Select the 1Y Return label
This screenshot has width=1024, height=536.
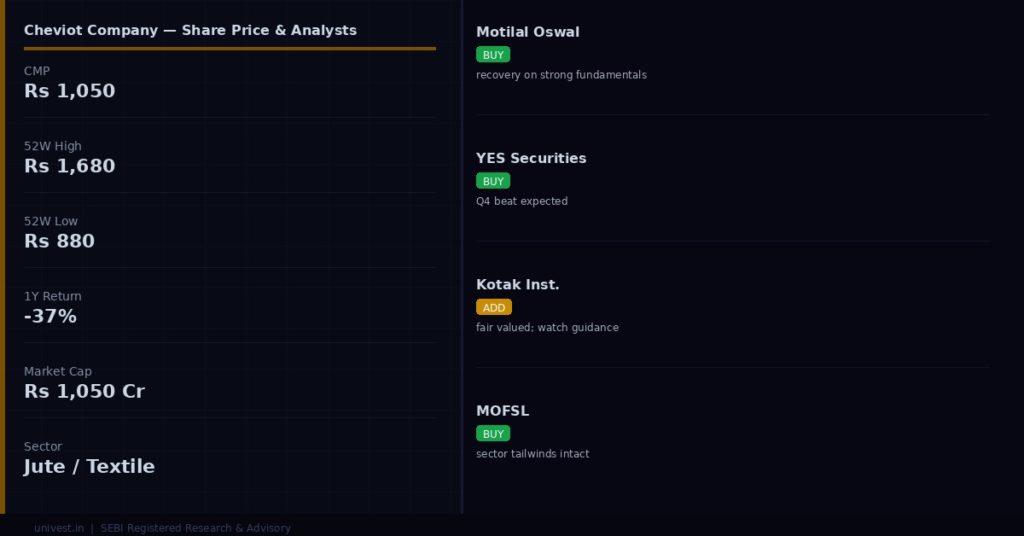pyautogui.click(x=53, y=296)
